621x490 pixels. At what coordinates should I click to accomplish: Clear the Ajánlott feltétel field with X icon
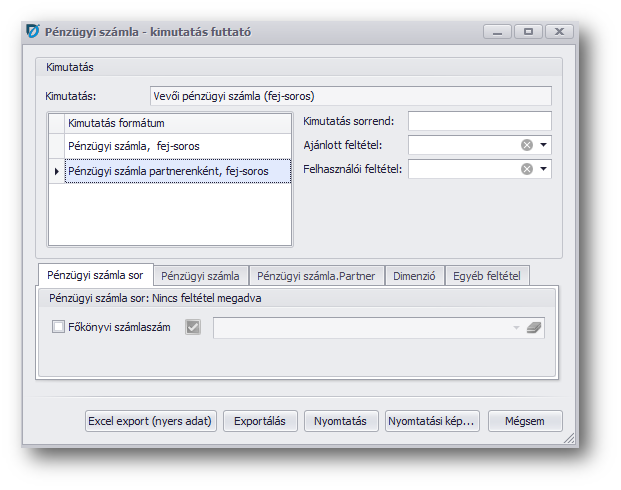coord(527,145)
